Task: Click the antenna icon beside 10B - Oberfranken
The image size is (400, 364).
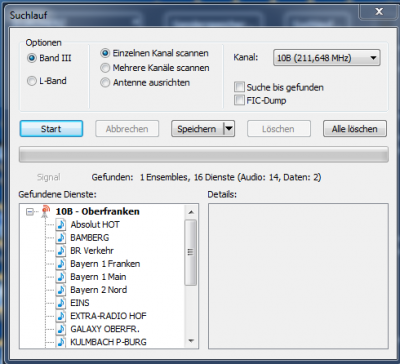Action: [x=45, y=211]
